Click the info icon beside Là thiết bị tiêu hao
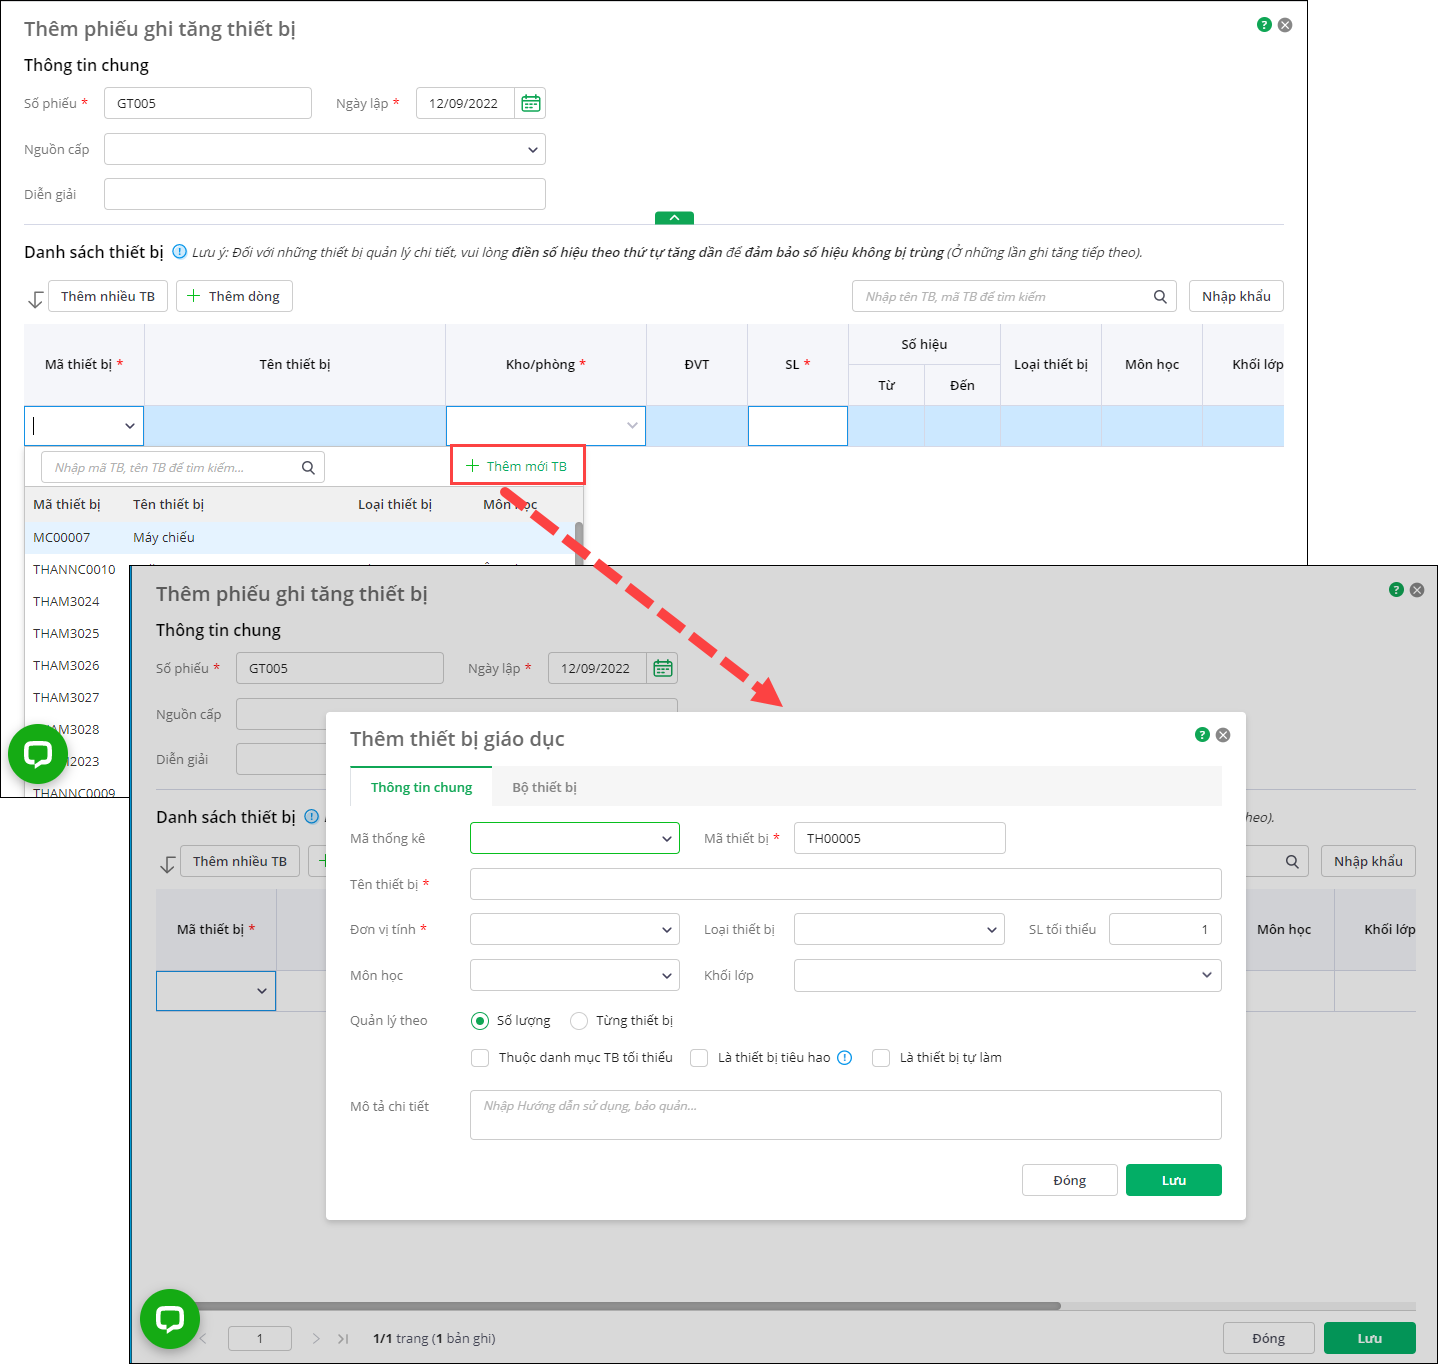 coord(844,1058)
